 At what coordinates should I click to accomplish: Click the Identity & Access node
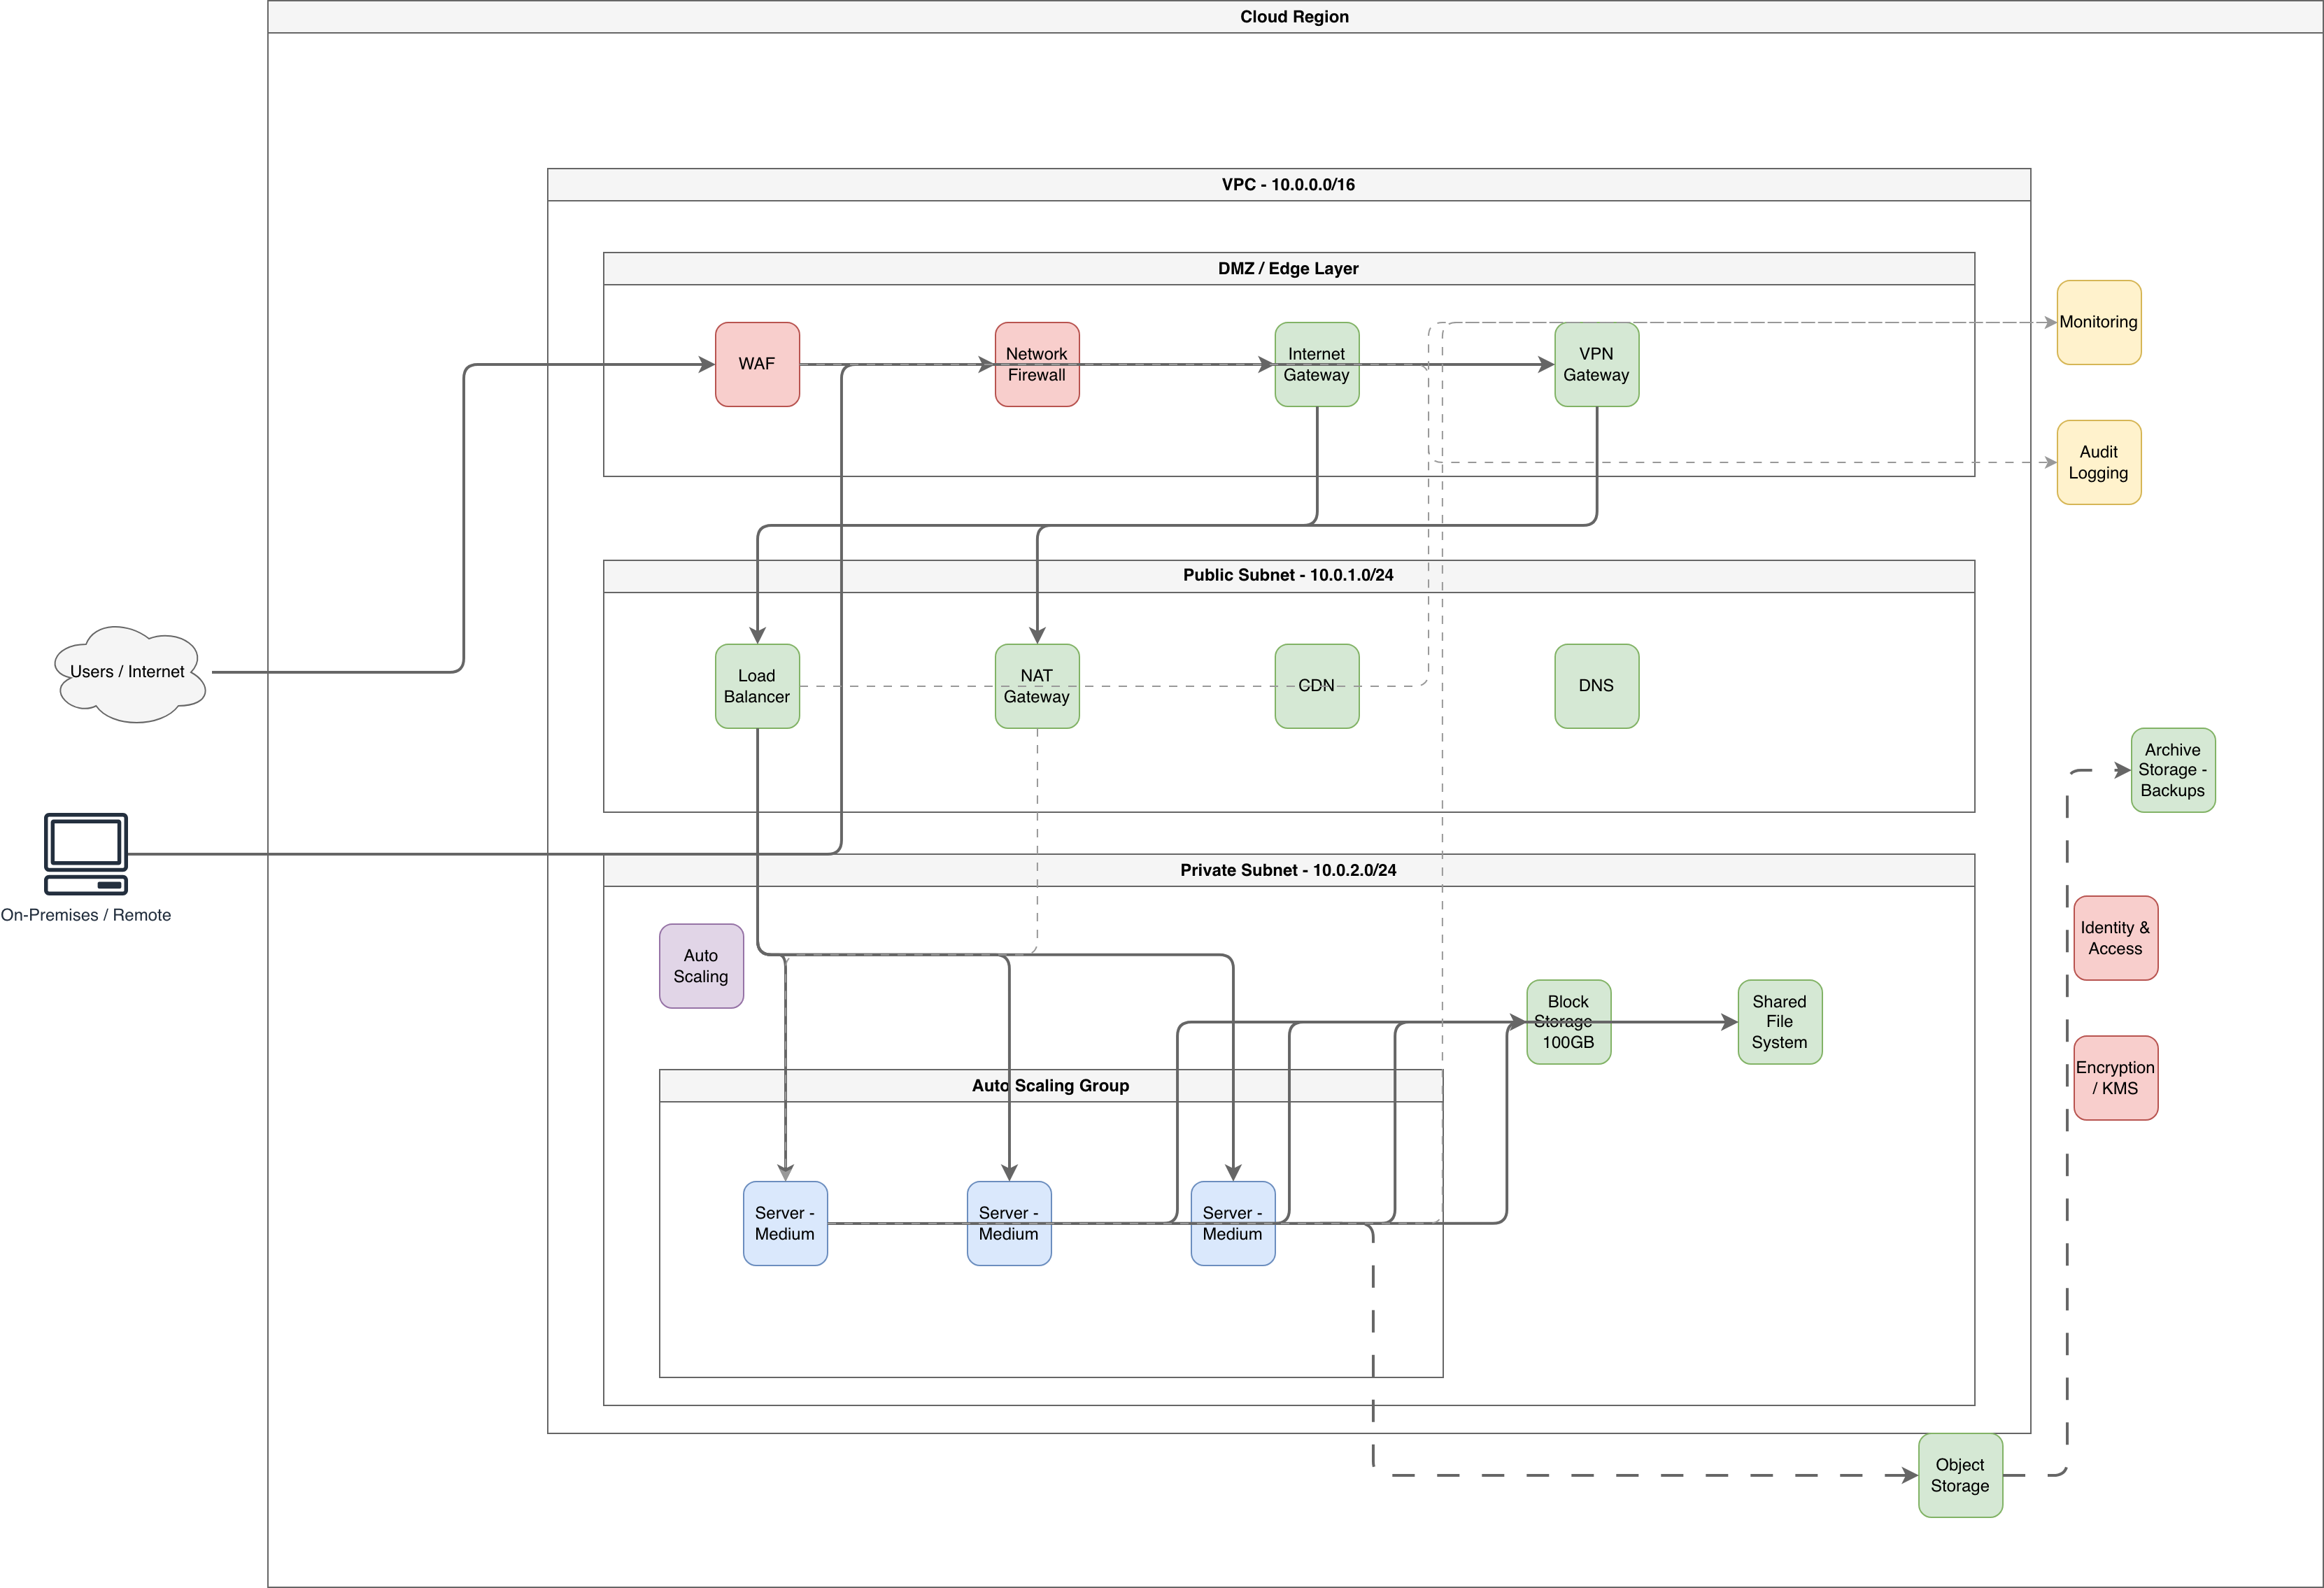pos(2116,938)
